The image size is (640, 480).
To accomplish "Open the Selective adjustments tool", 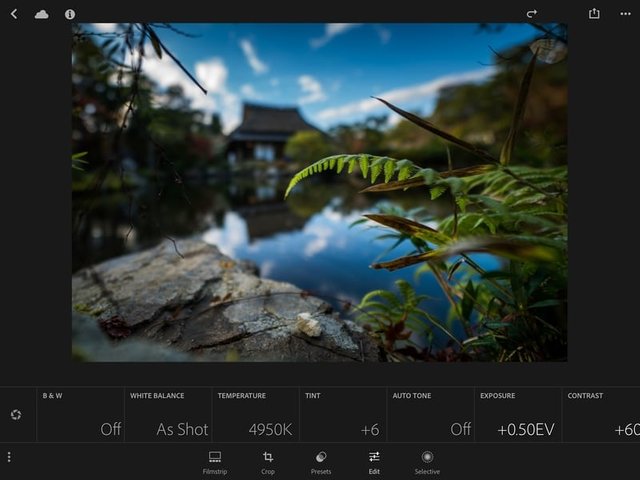I will (x=427, y=462).
